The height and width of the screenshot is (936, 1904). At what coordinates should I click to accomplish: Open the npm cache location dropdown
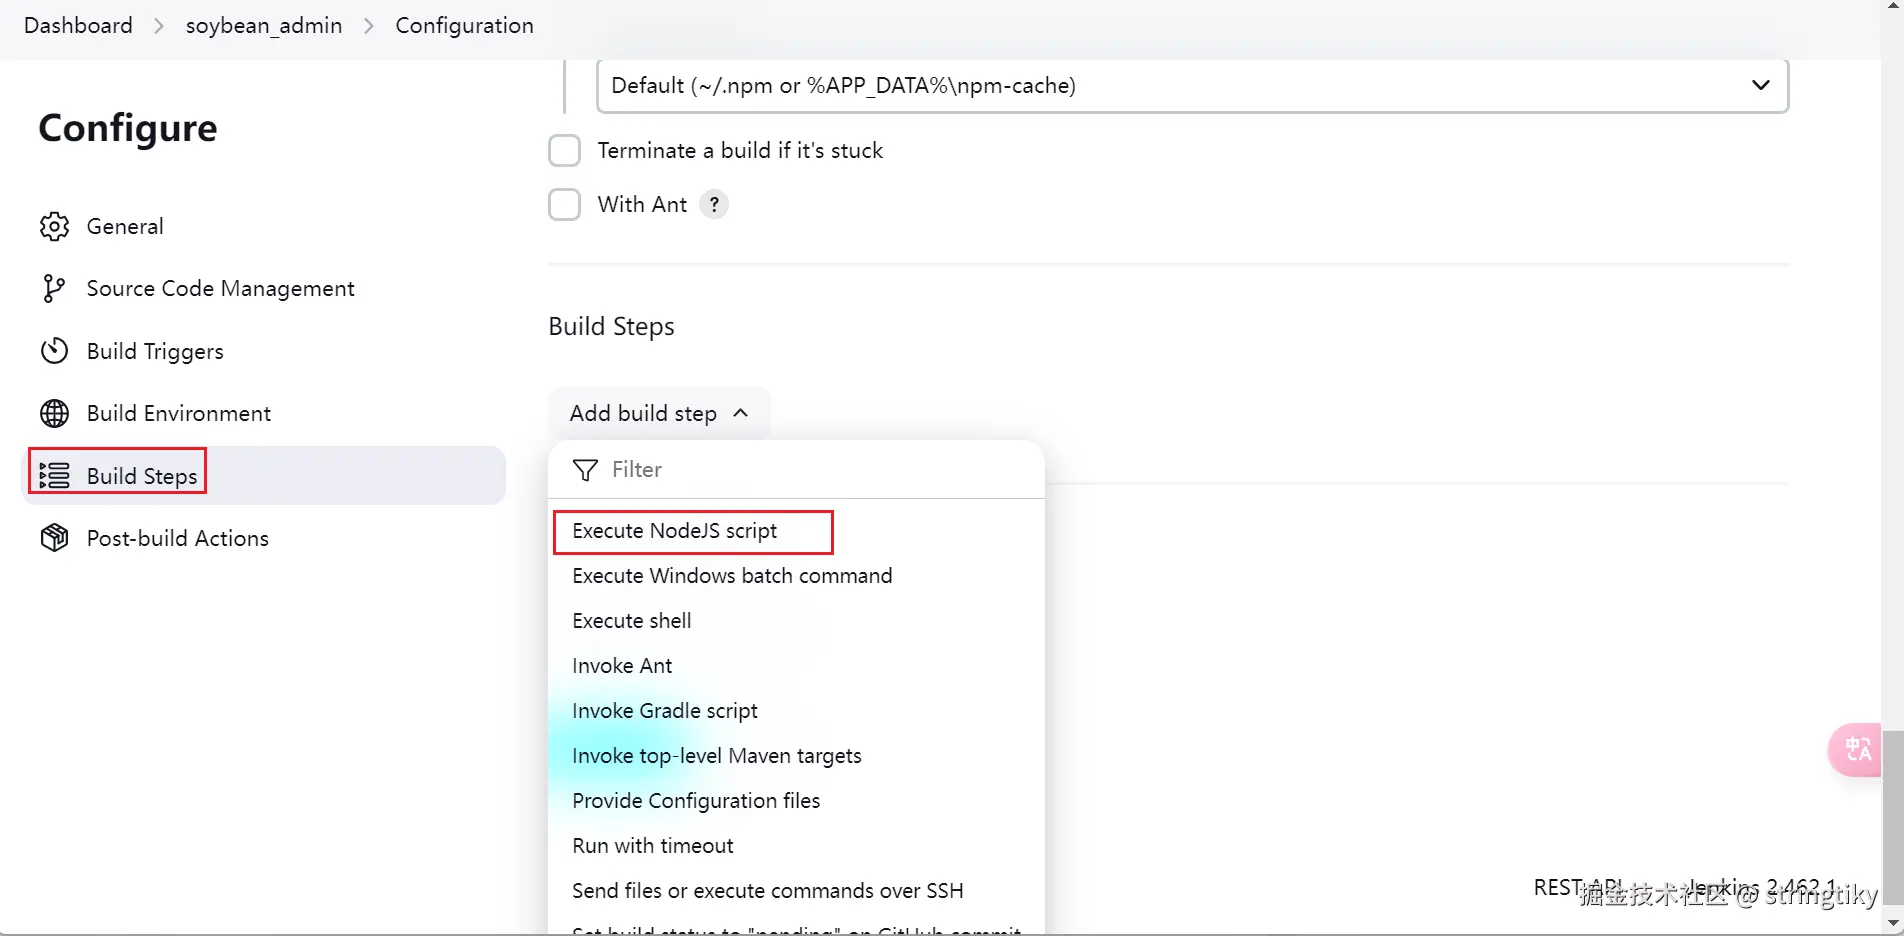click(1191, 86)
